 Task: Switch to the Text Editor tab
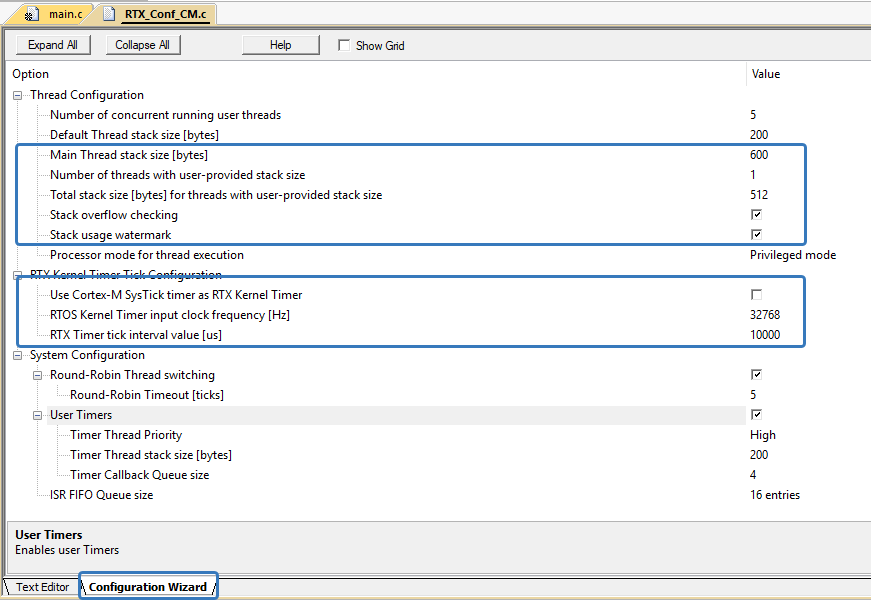point(42,587)
